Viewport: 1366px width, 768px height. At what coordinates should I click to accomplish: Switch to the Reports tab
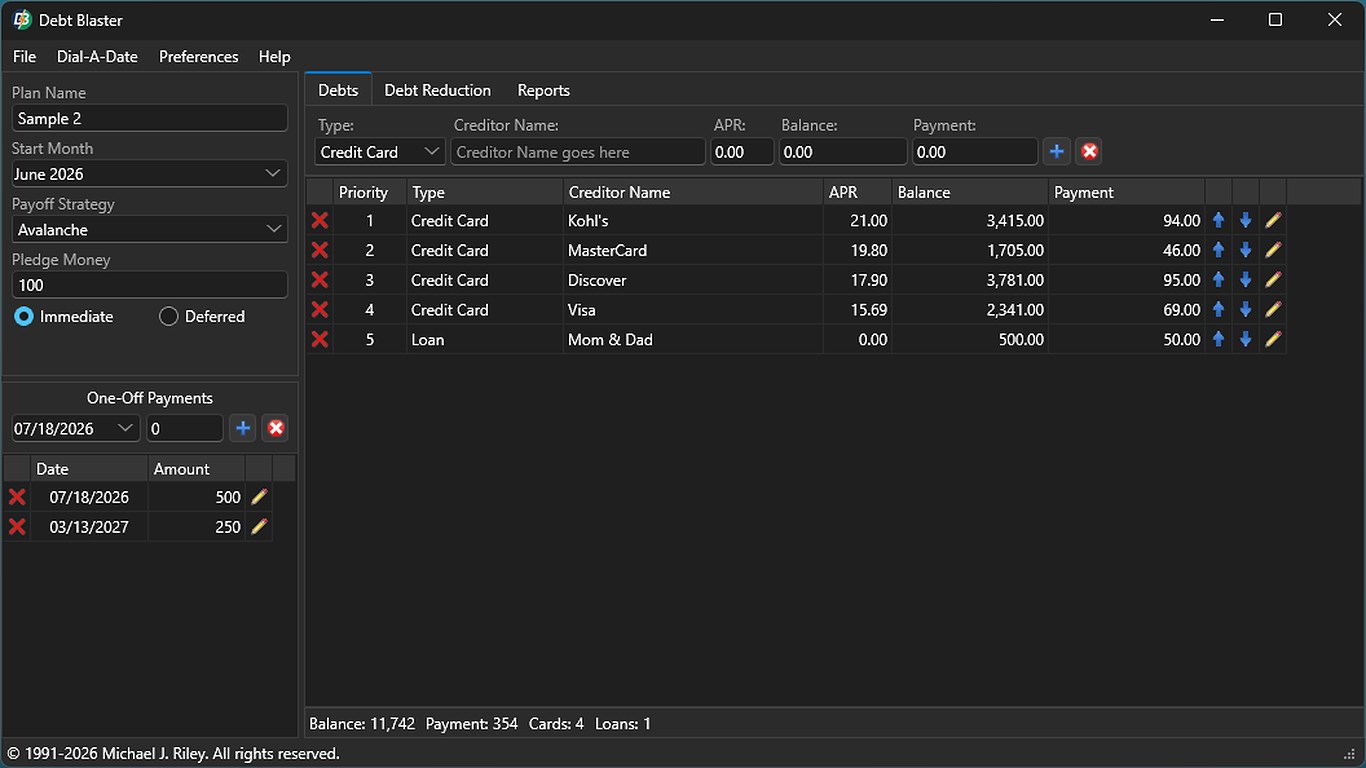544,90
